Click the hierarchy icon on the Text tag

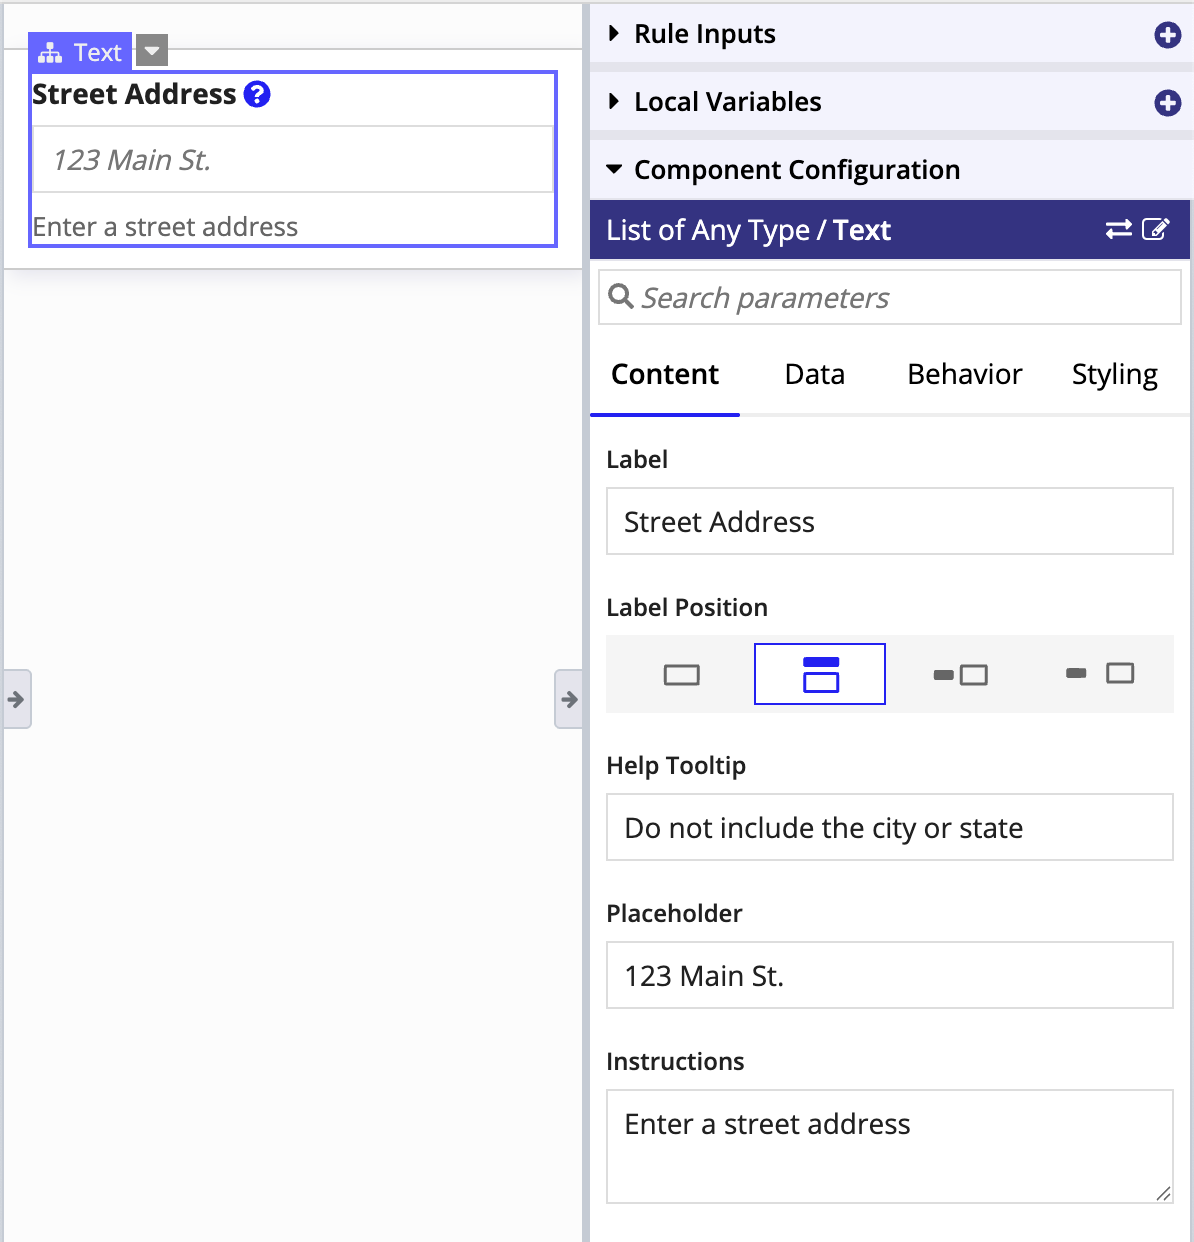tap(50, 52)
